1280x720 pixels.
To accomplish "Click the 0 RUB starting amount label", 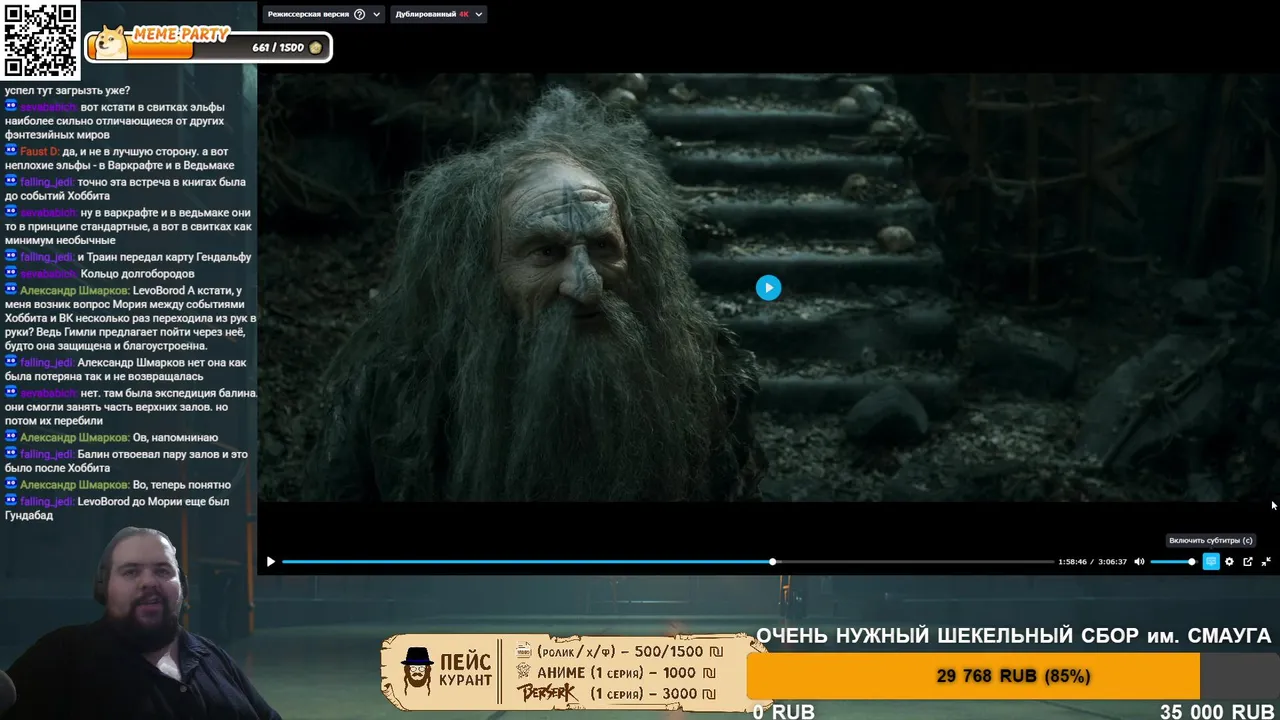I will coord(784,712).
